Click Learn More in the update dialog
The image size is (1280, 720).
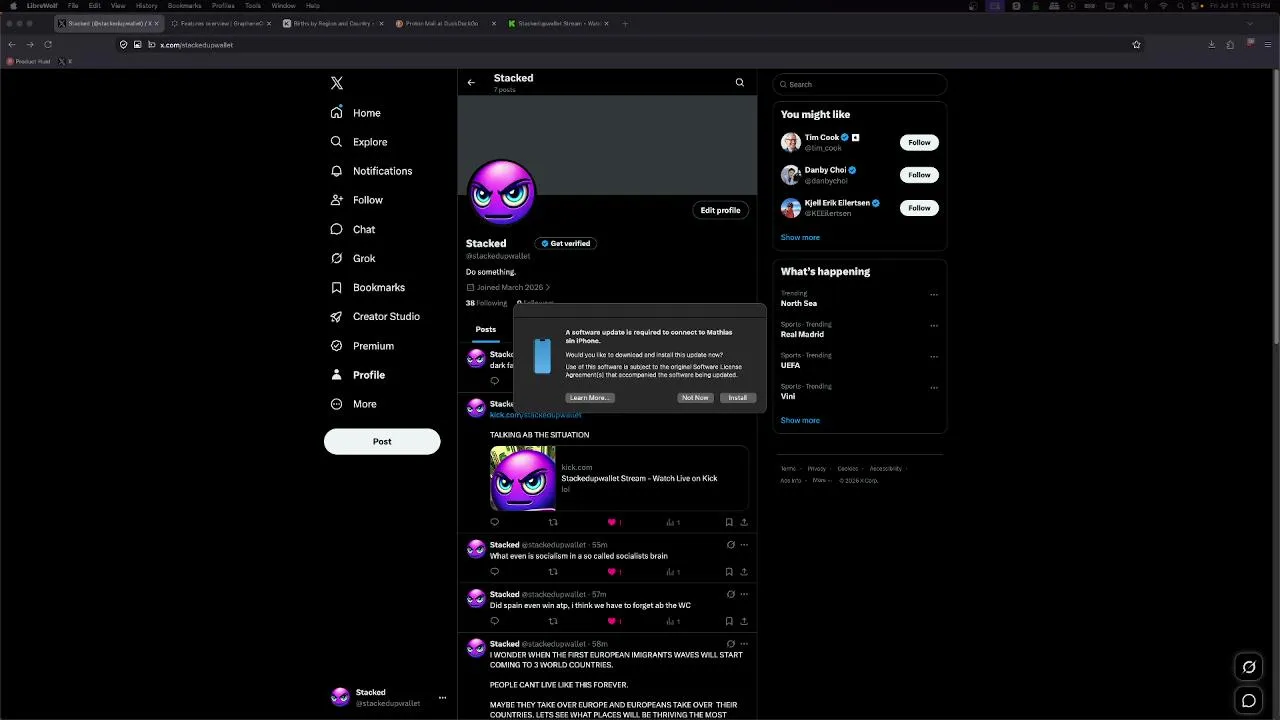[590, 398]
